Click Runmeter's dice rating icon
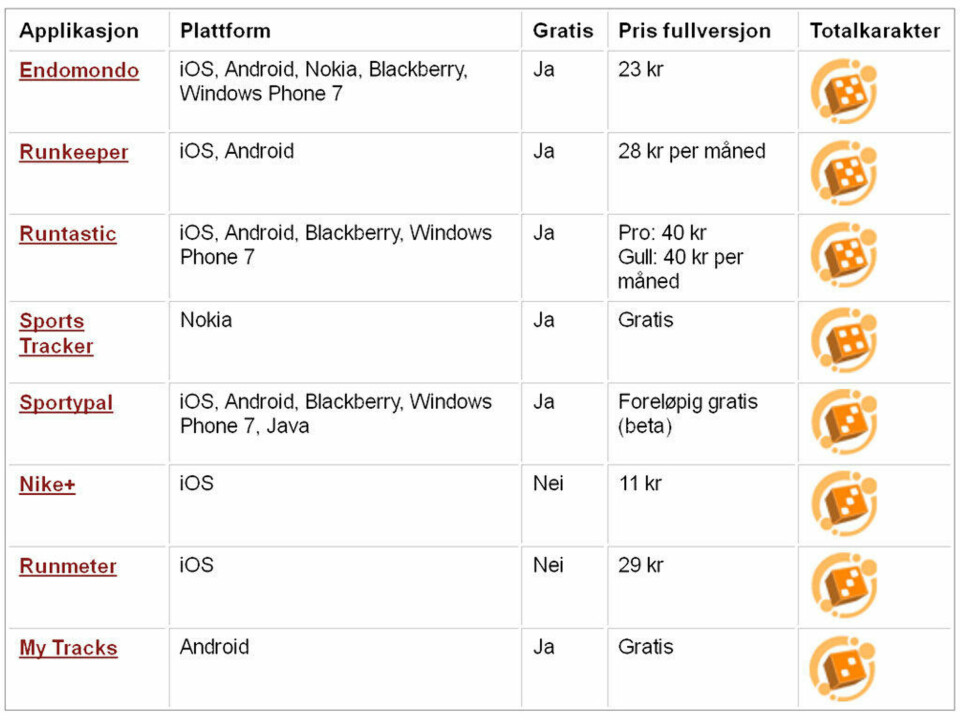The image size is (960, 720). 844,586
